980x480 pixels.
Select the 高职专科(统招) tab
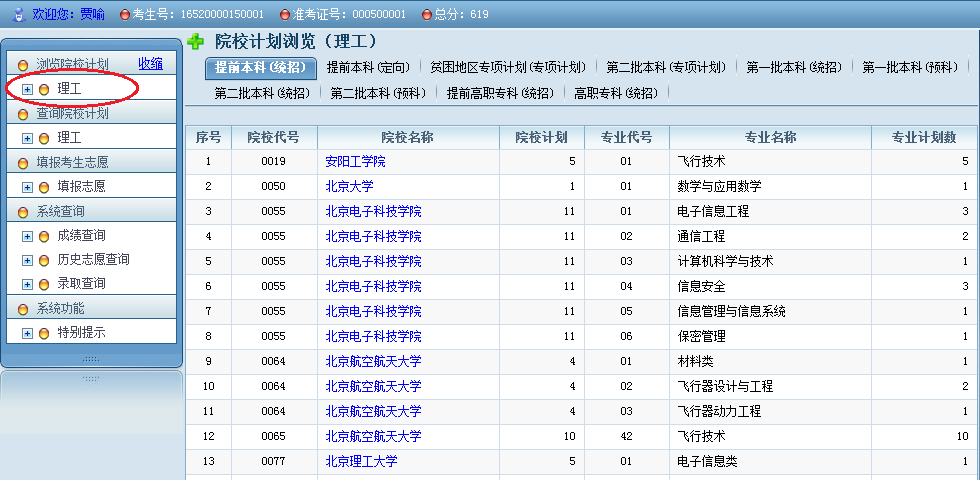[x=615, y=93]
